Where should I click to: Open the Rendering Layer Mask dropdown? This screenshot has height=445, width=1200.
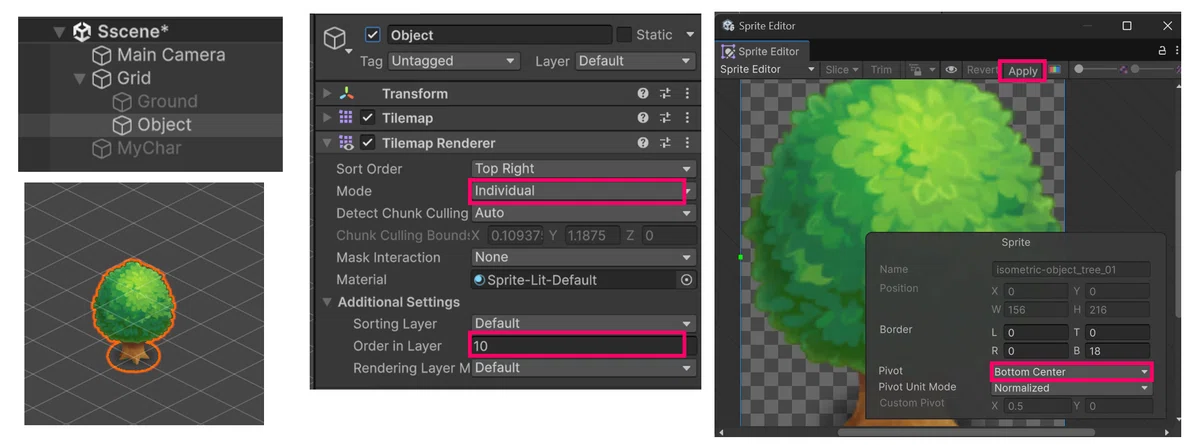coord(583,368)
